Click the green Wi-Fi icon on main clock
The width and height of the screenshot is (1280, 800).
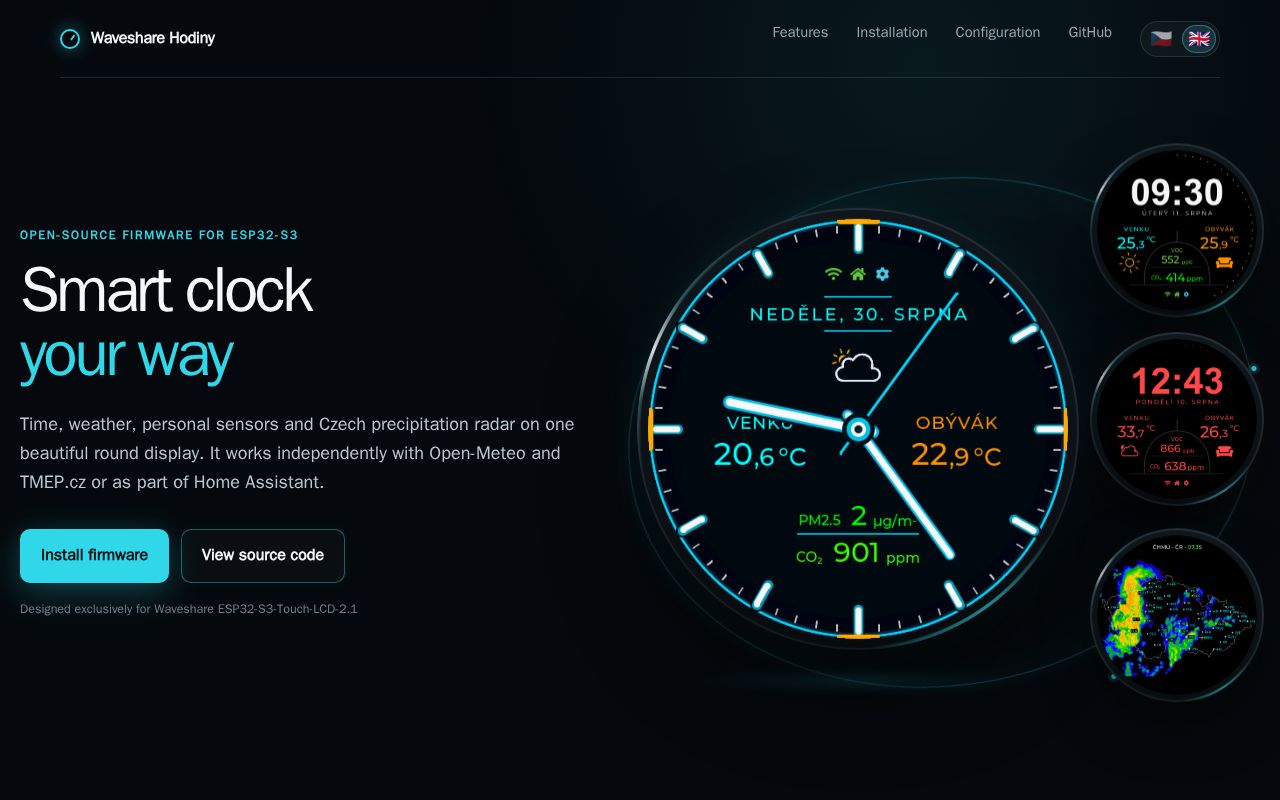tap(833, 274)
